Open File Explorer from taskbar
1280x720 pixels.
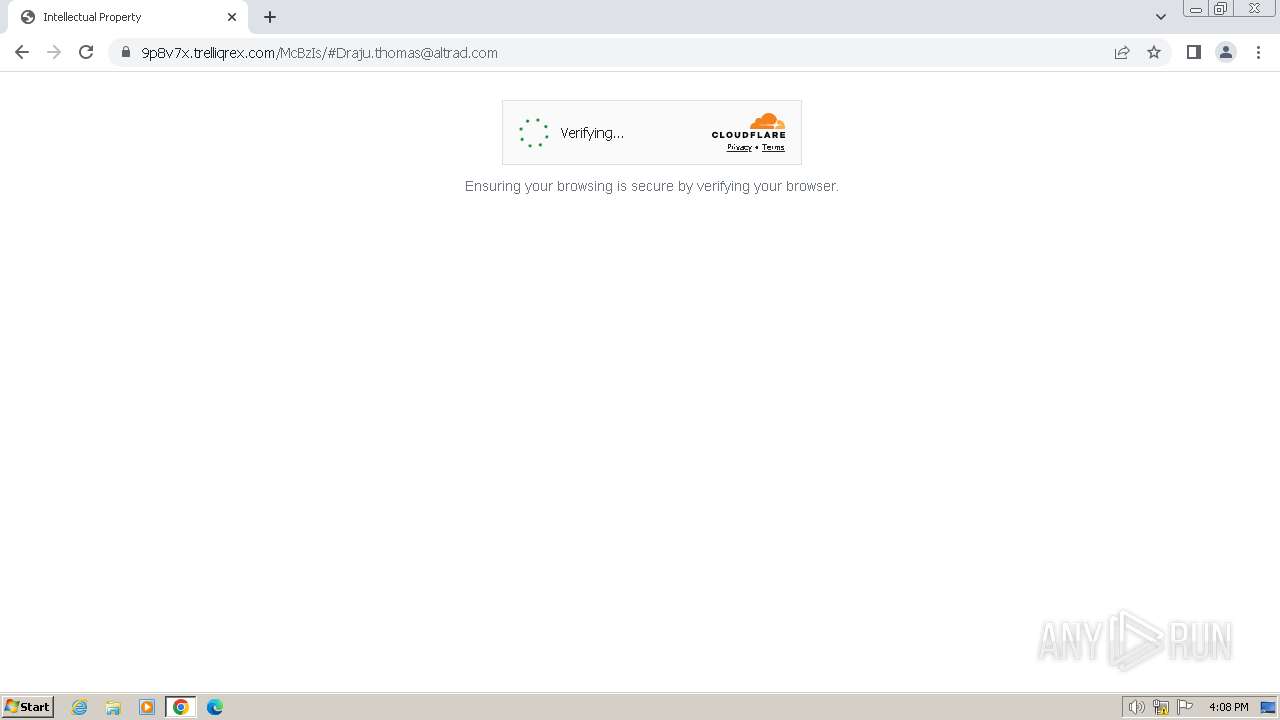(113, 707)
